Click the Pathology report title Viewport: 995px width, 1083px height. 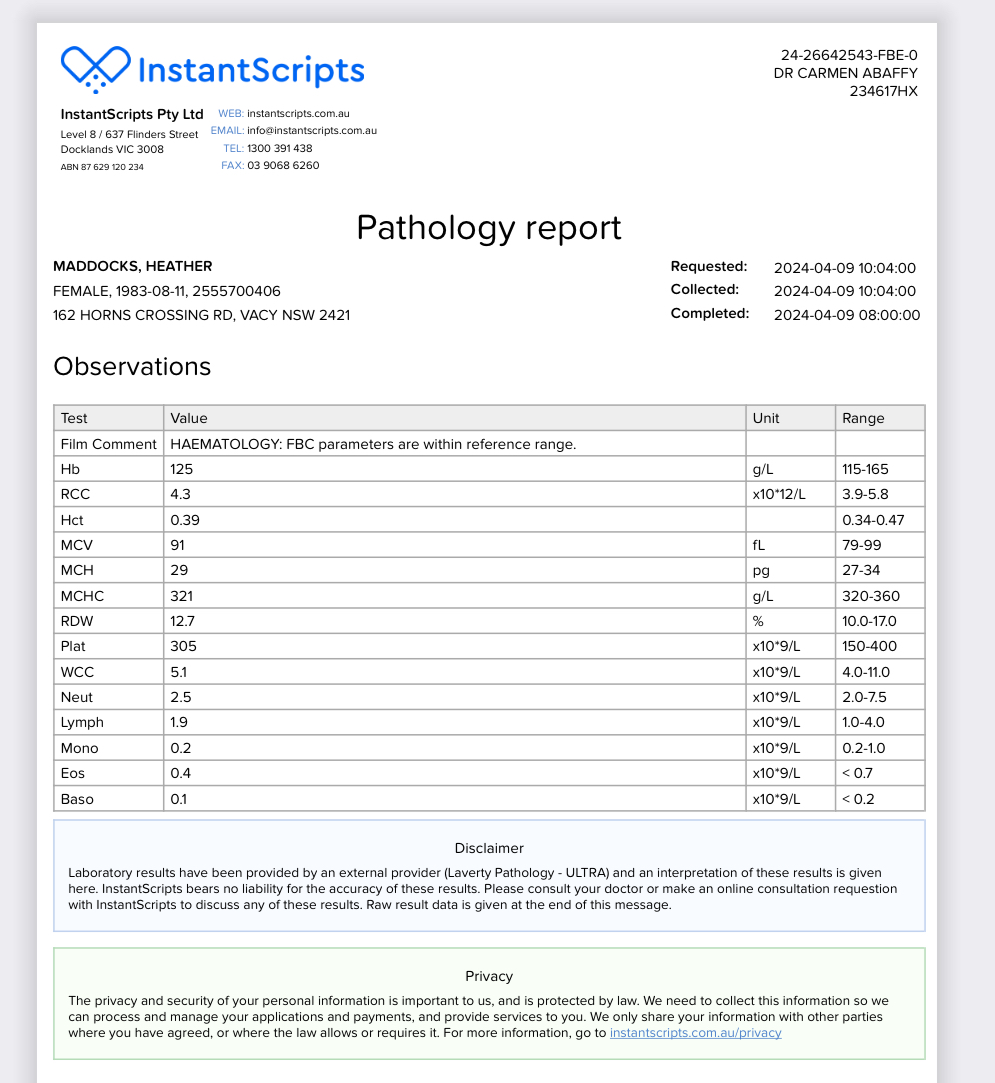coord(489,228)
